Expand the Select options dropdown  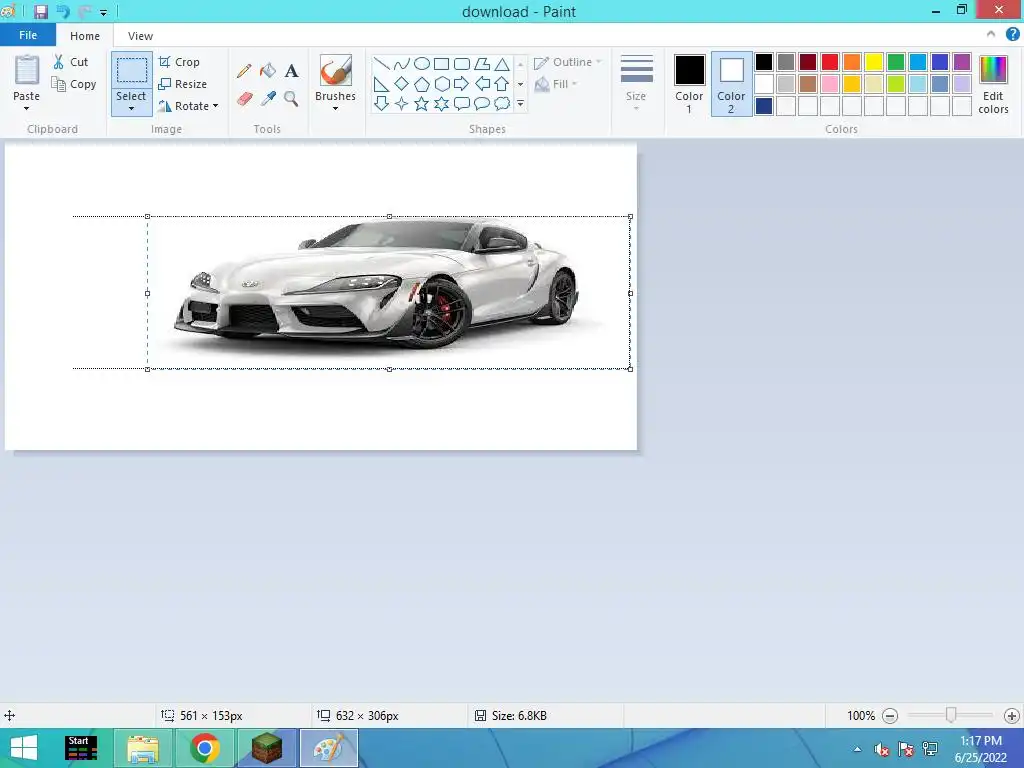coord(131,108)
